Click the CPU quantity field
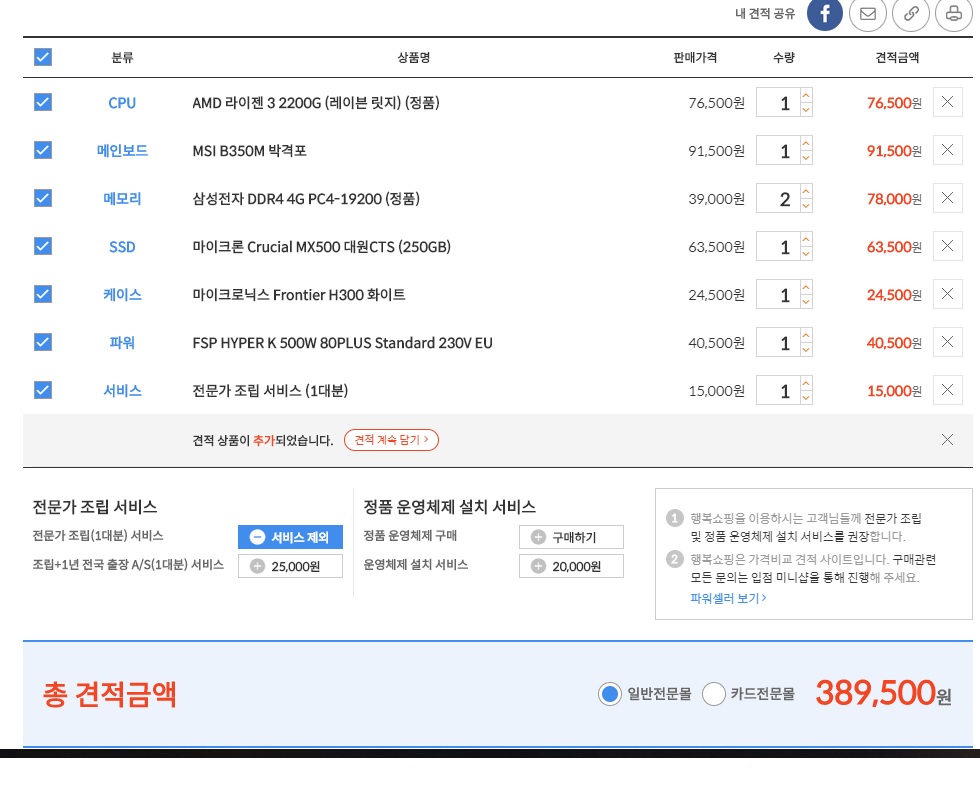980x811 pixels. (778, 102)
